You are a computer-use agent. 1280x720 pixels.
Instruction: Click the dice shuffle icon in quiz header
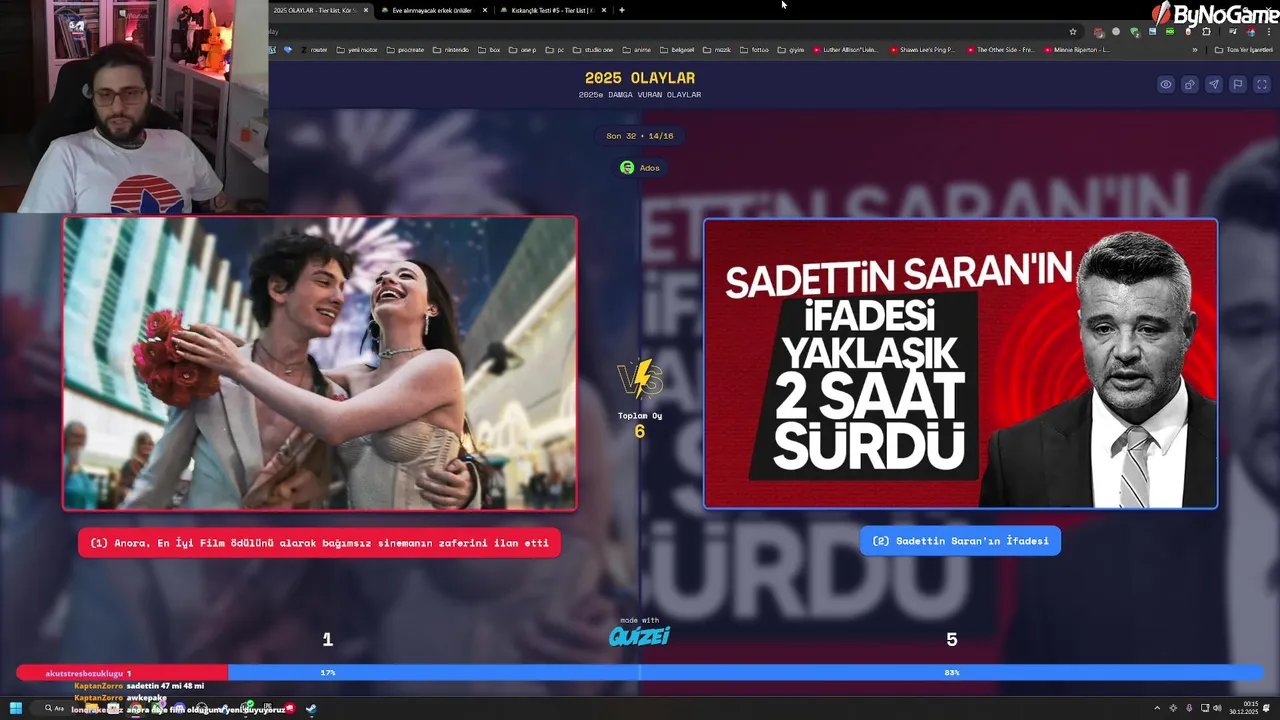pyautogui.click(x=1190, y=85)
